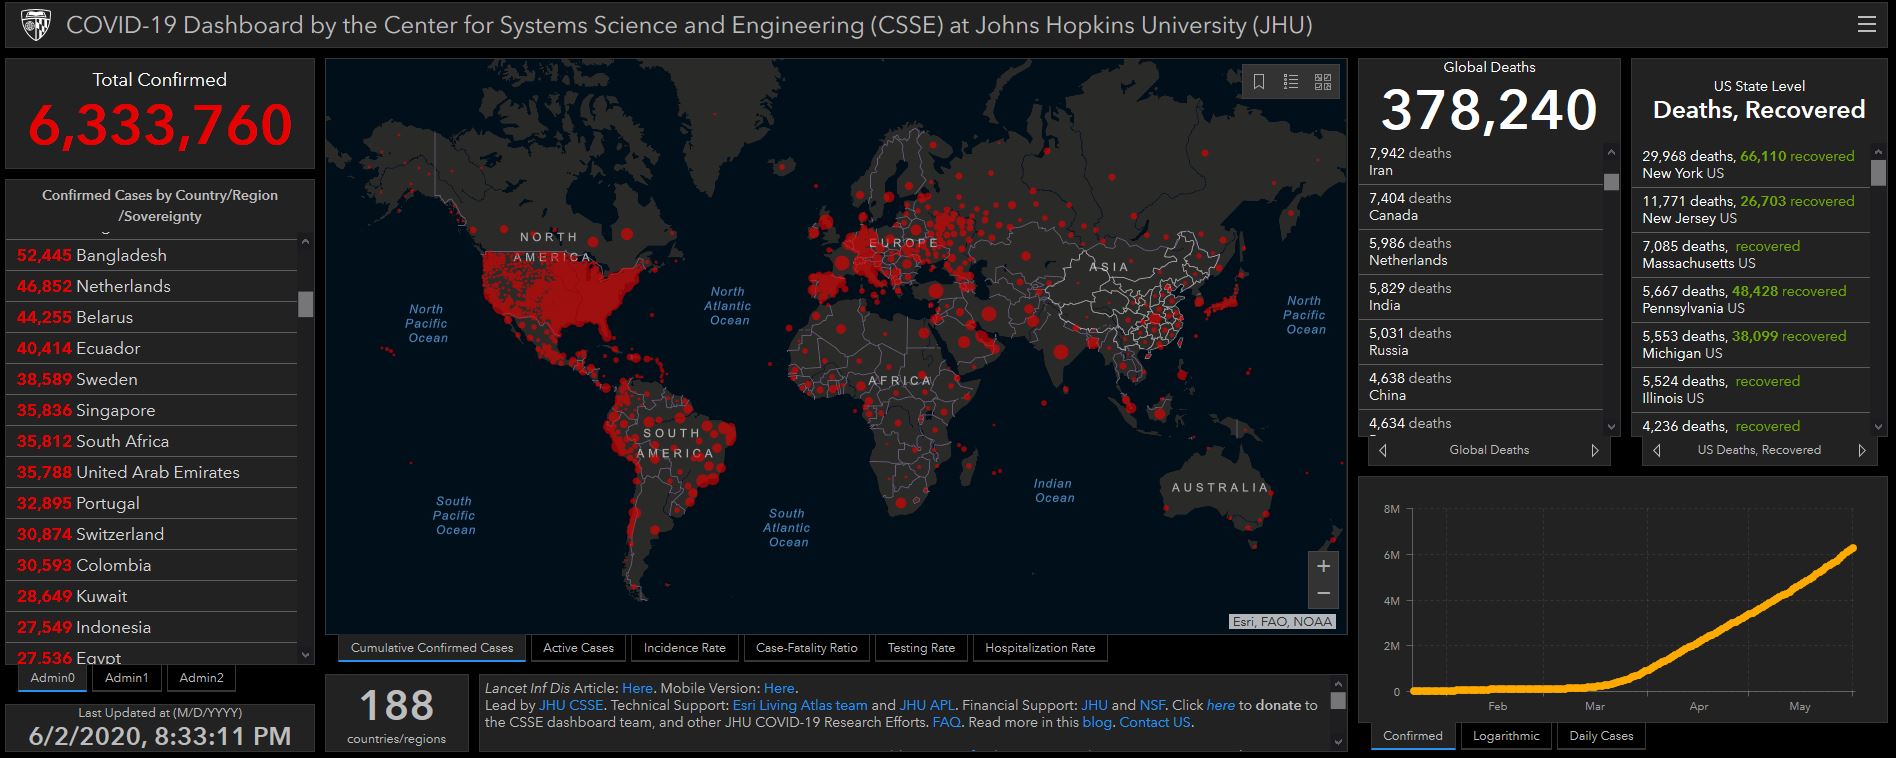The image size is (1896, 758).
Task: Open the JHU APL link
Action: coord(927,705)
